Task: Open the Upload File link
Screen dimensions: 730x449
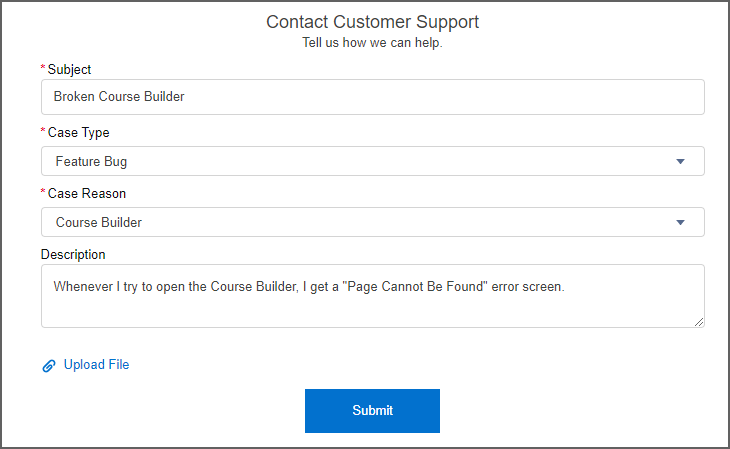Action: coord(96,365)
